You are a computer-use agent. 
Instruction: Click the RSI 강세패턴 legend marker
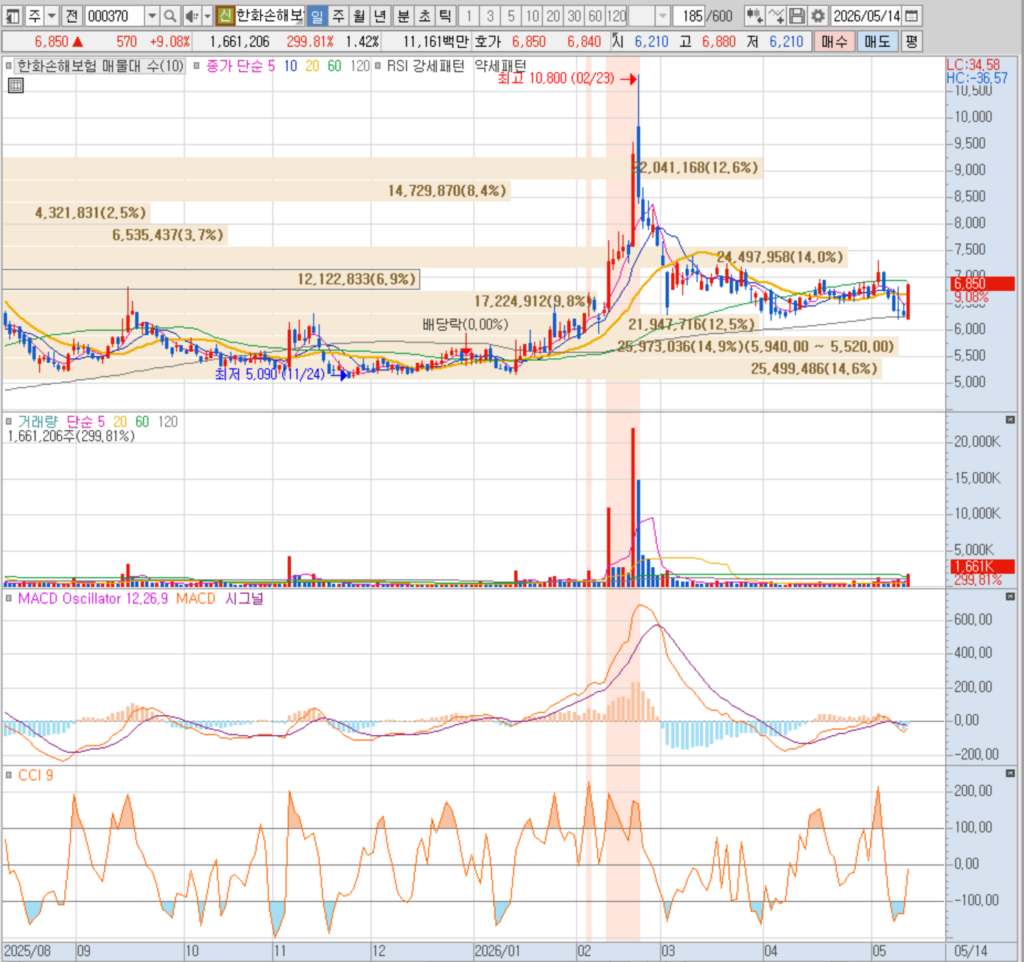pos(377,65)
